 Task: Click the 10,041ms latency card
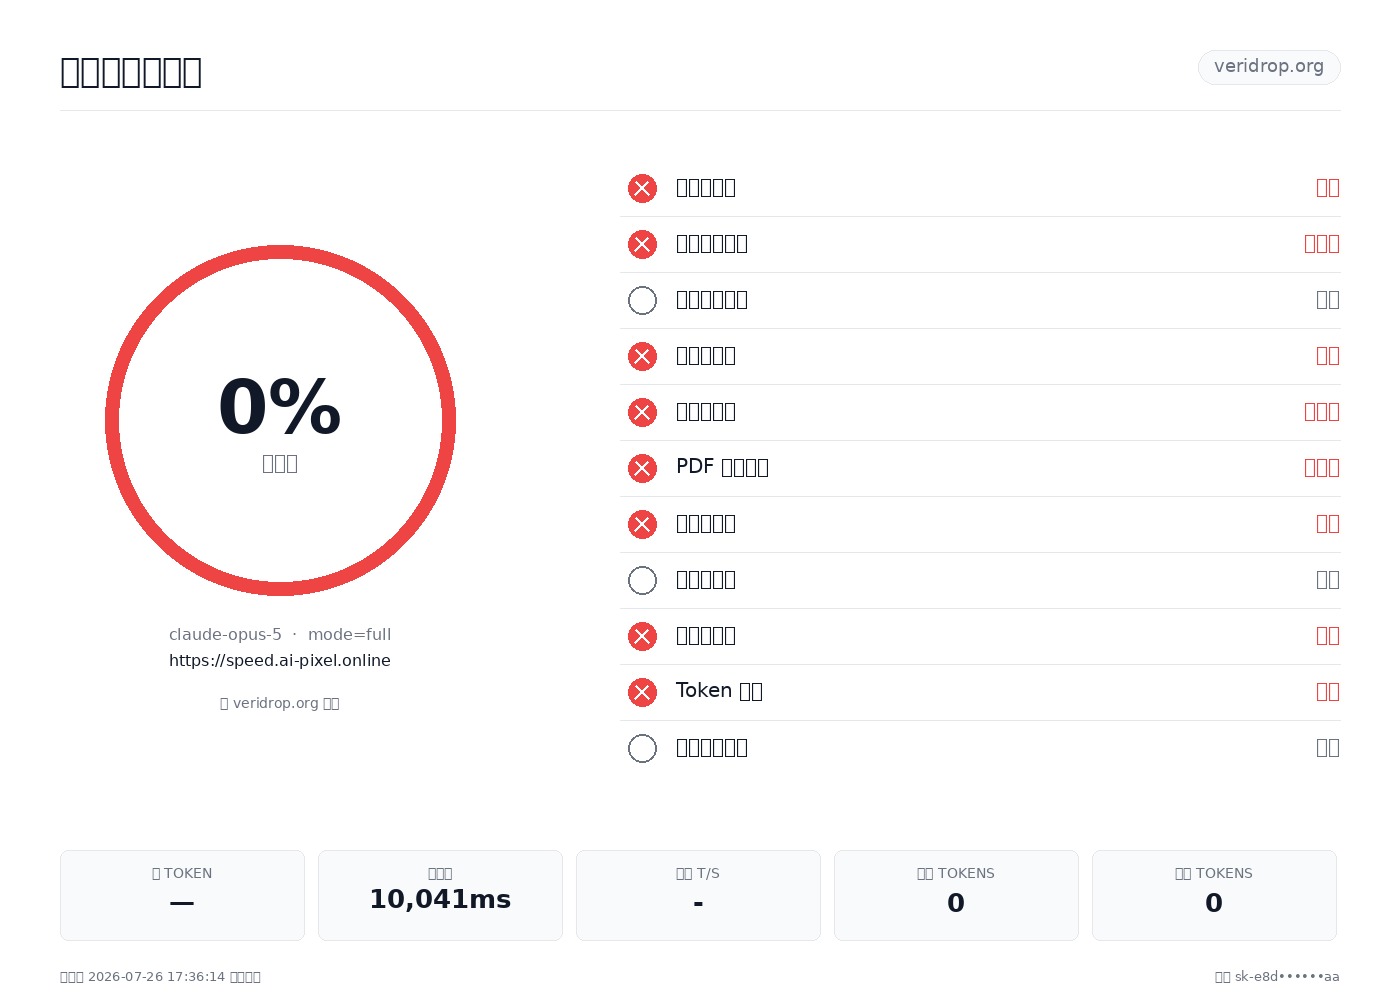click(440, 895)
